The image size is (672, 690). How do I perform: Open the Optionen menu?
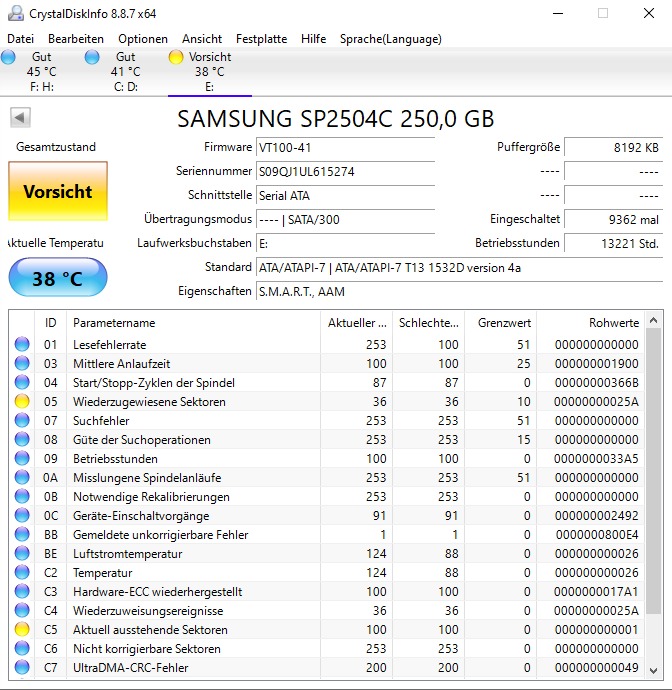pyautogui.click(x=143, y=39)
